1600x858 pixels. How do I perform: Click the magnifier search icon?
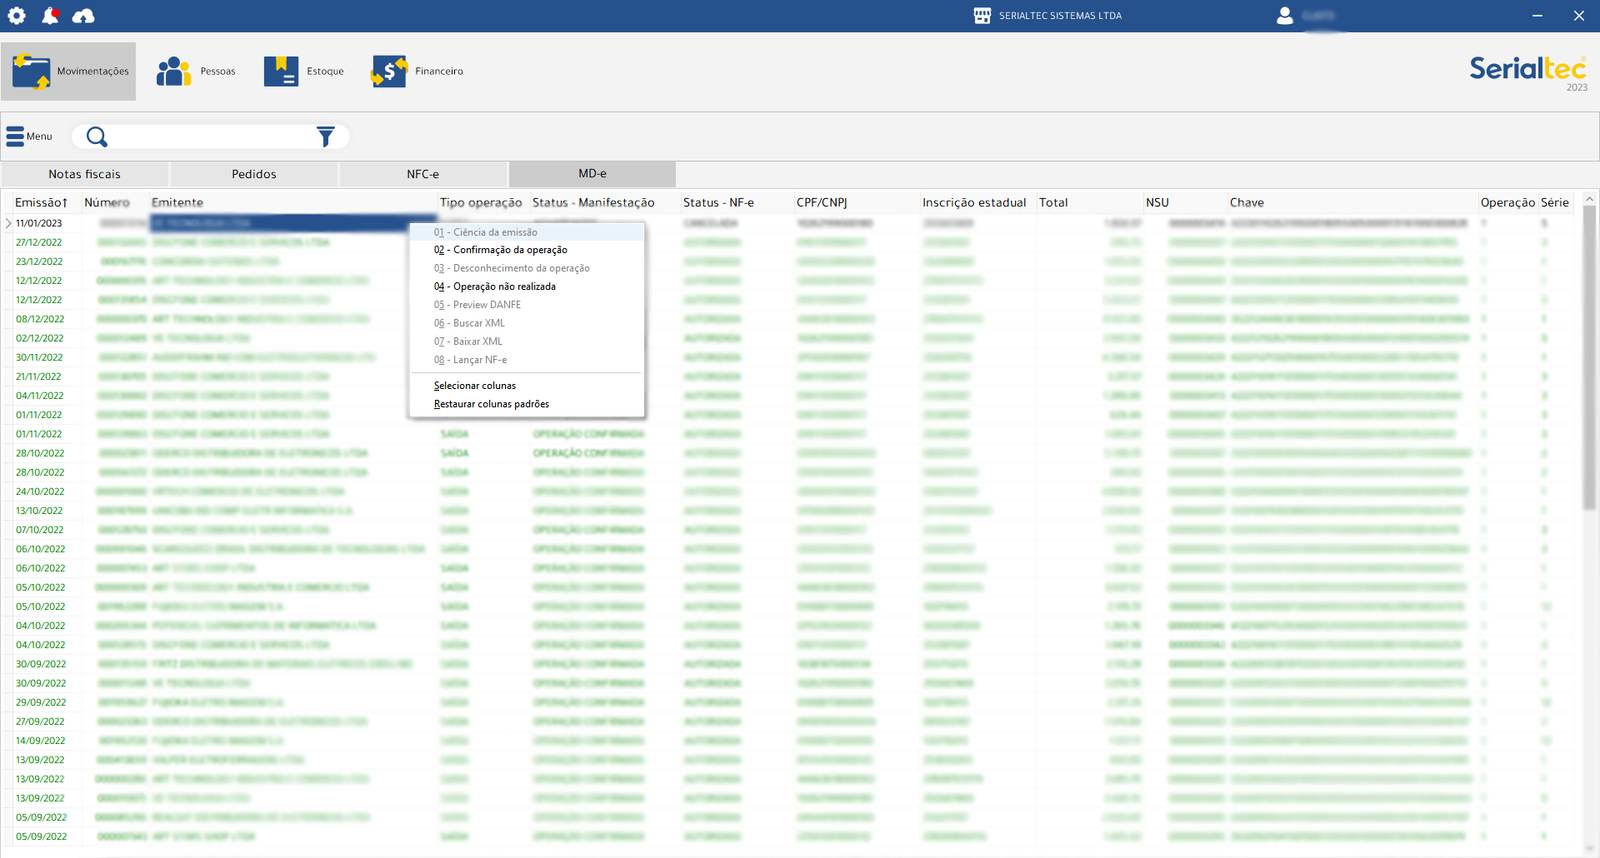coord(97,137)
